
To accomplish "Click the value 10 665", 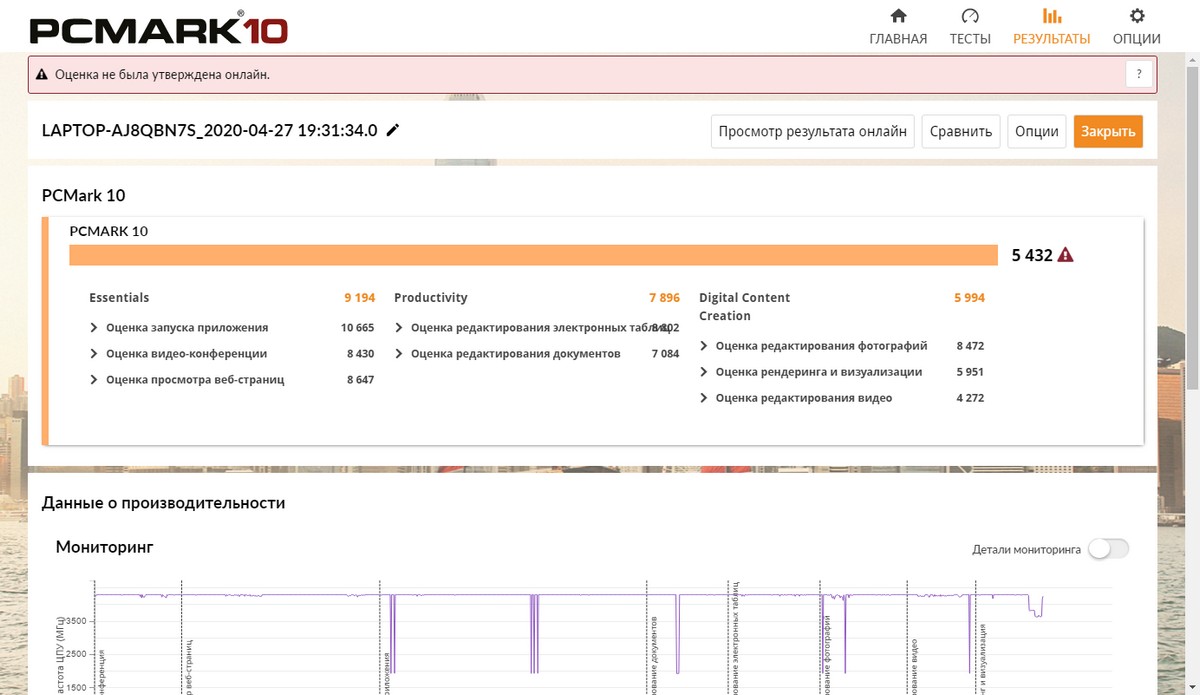I will [357, 328].
